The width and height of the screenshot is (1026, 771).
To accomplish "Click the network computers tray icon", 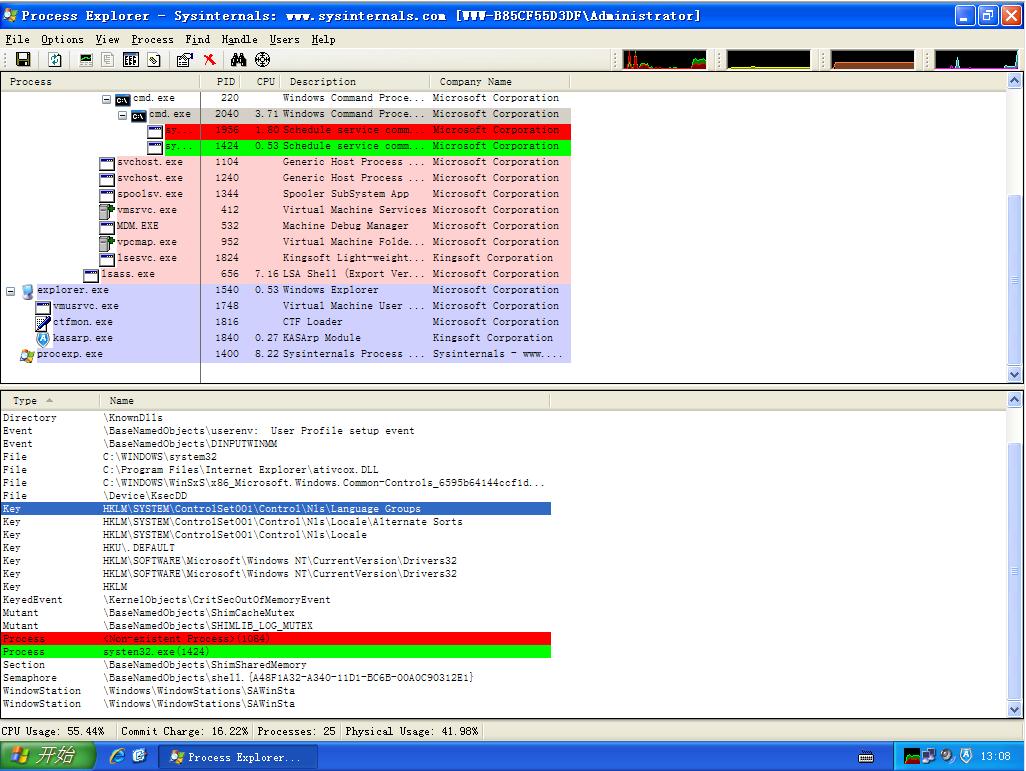I will 929,757.
